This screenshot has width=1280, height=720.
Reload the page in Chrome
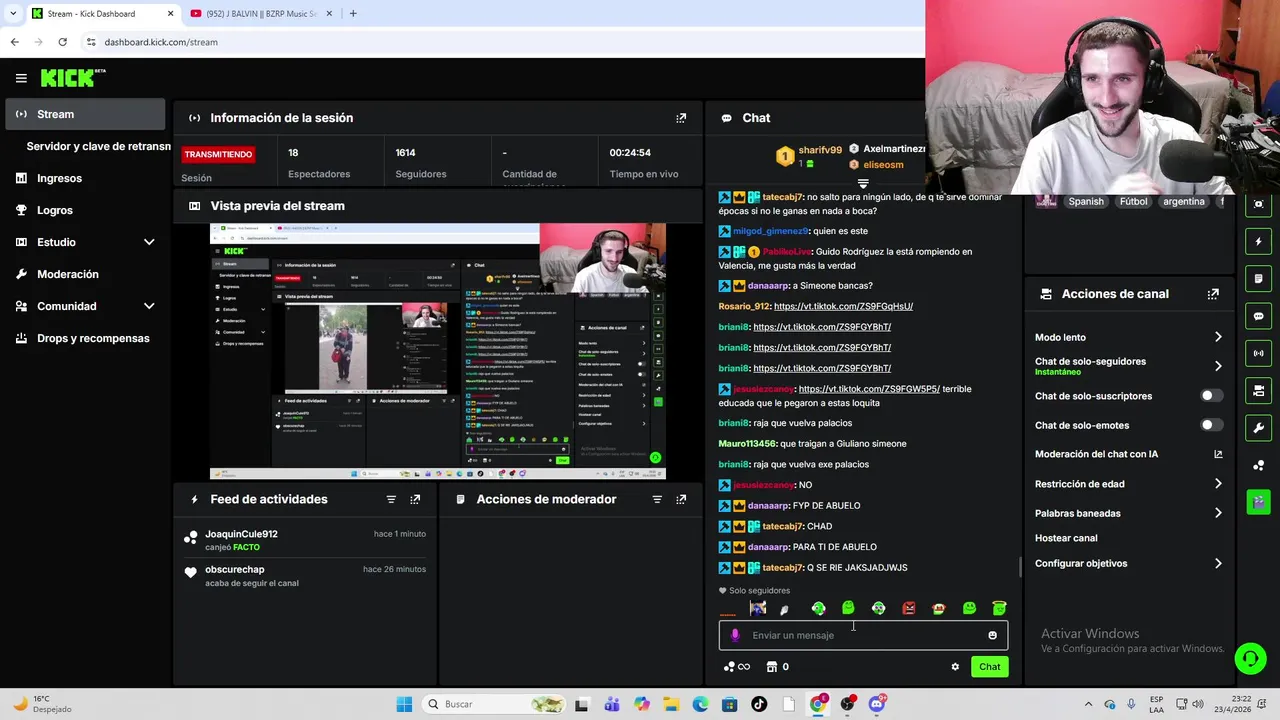[x=62, y=42]
